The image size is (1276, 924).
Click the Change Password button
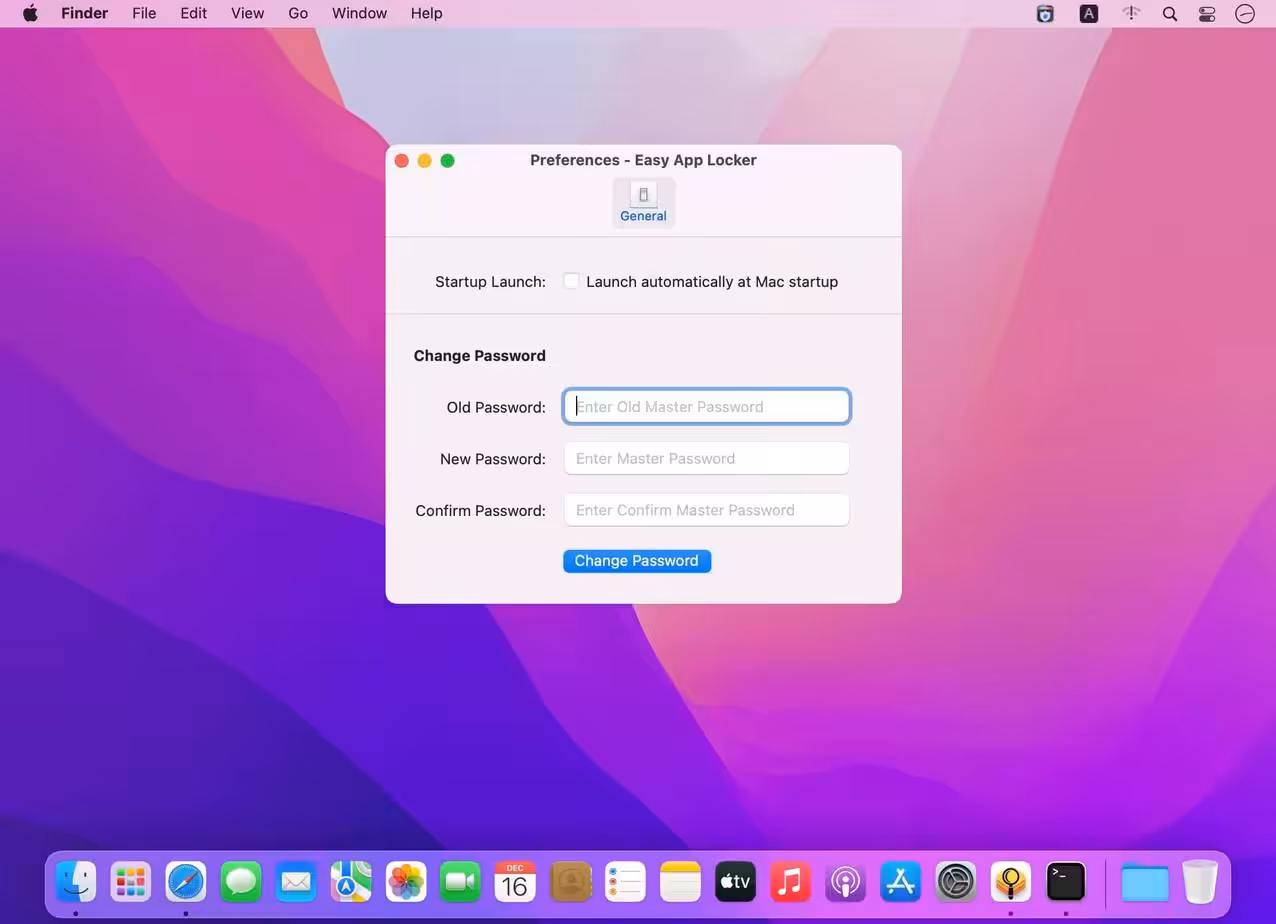(x=637, y=561)
